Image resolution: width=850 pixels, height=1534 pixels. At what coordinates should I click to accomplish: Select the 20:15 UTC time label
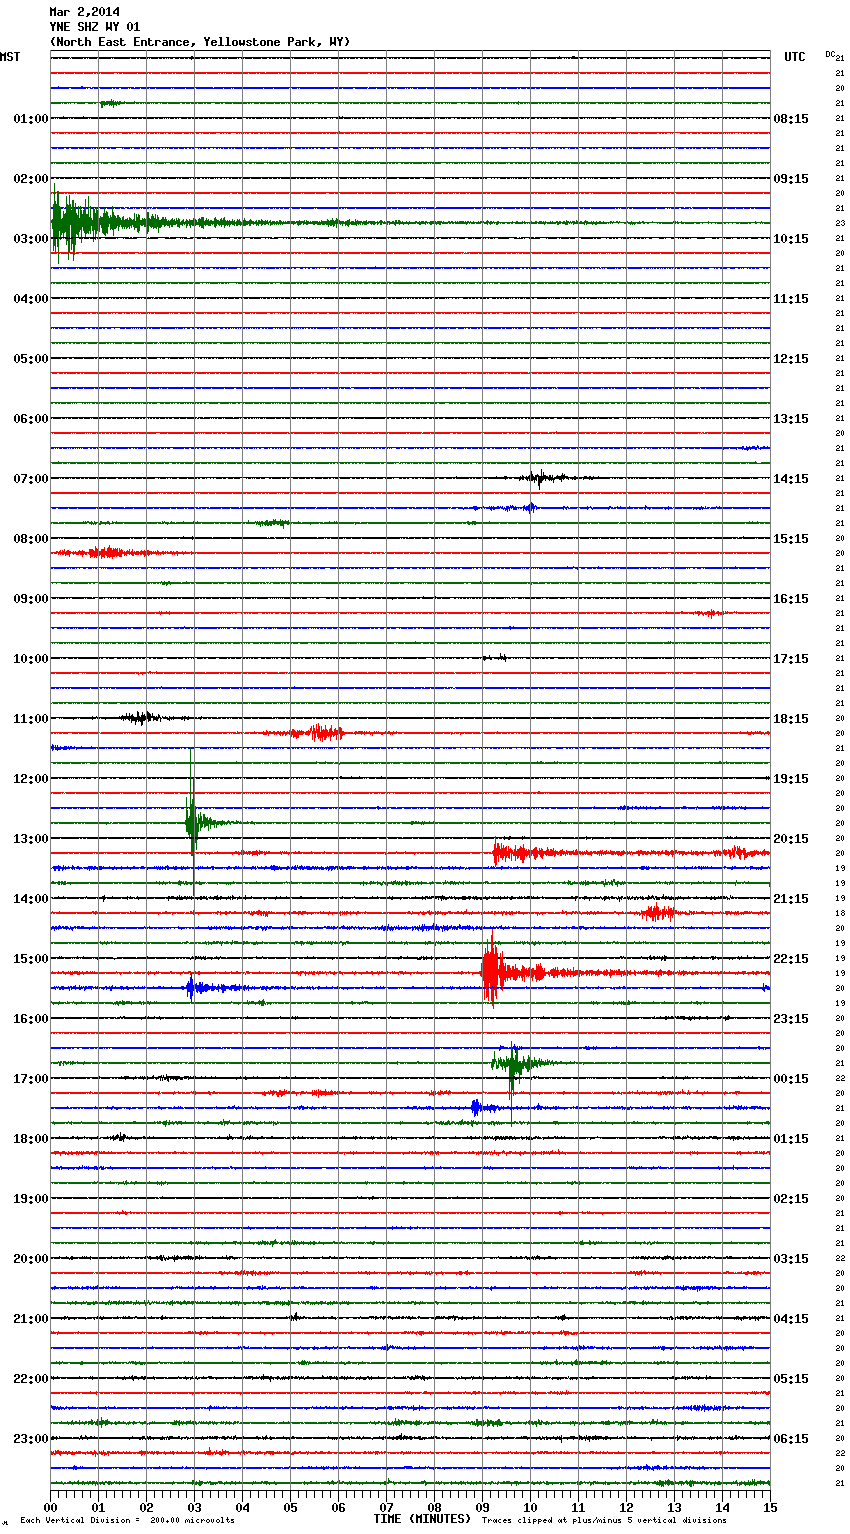[x=791, y=839]
